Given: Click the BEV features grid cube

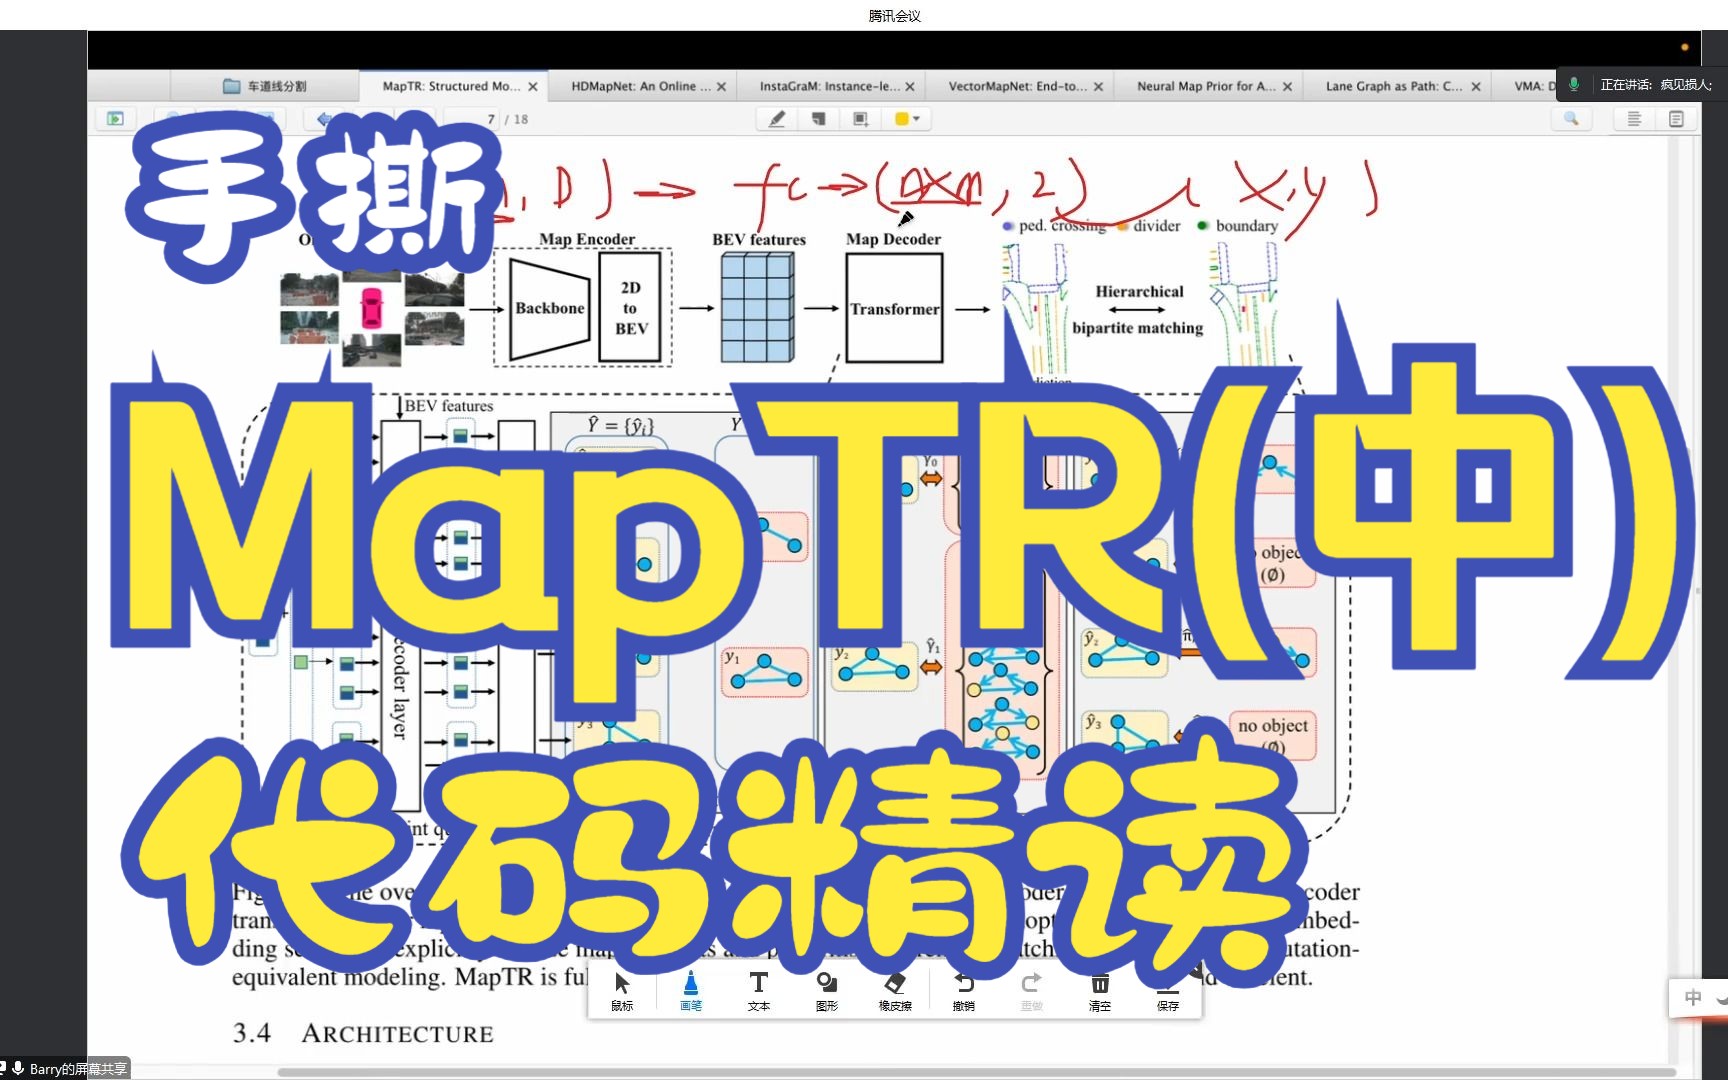Looking at the screenshot, I should pyautogui.click(x=758, y=306).
